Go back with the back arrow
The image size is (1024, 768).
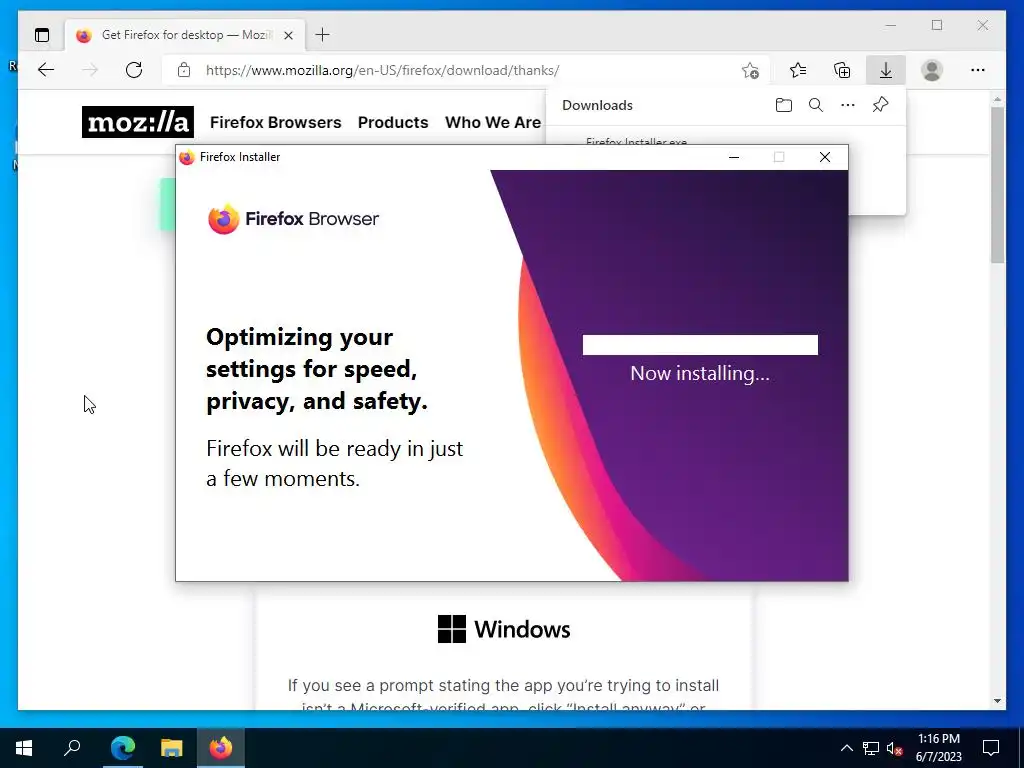tap(46, 70)
